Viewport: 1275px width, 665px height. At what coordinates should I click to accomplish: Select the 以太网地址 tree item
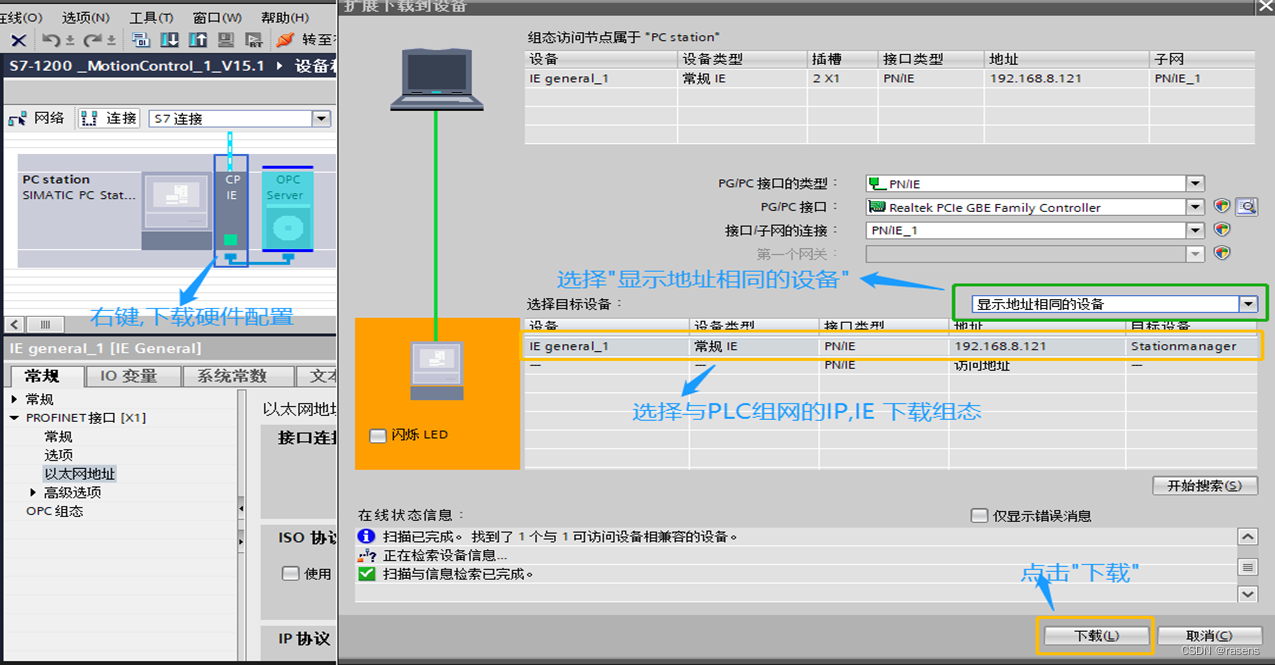(x=80, y=474)
